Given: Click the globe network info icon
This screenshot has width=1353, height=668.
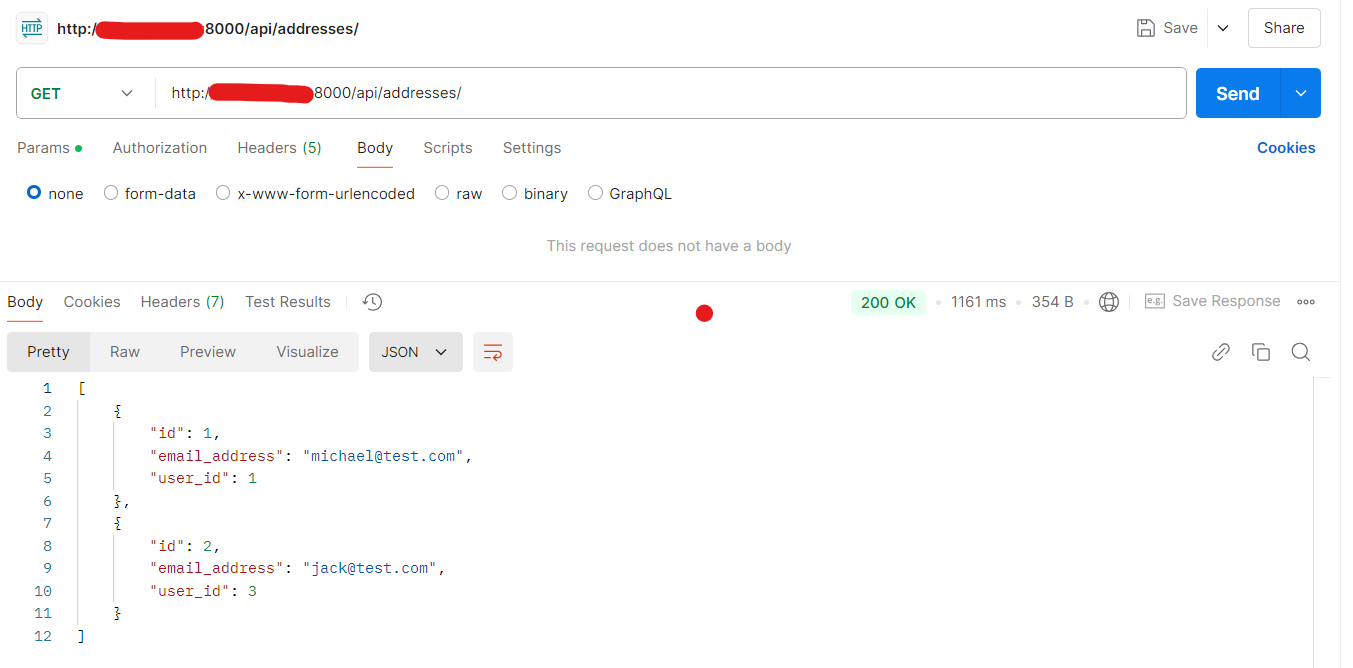Looking at the screenshot, I should click(x=1108, y=301).
